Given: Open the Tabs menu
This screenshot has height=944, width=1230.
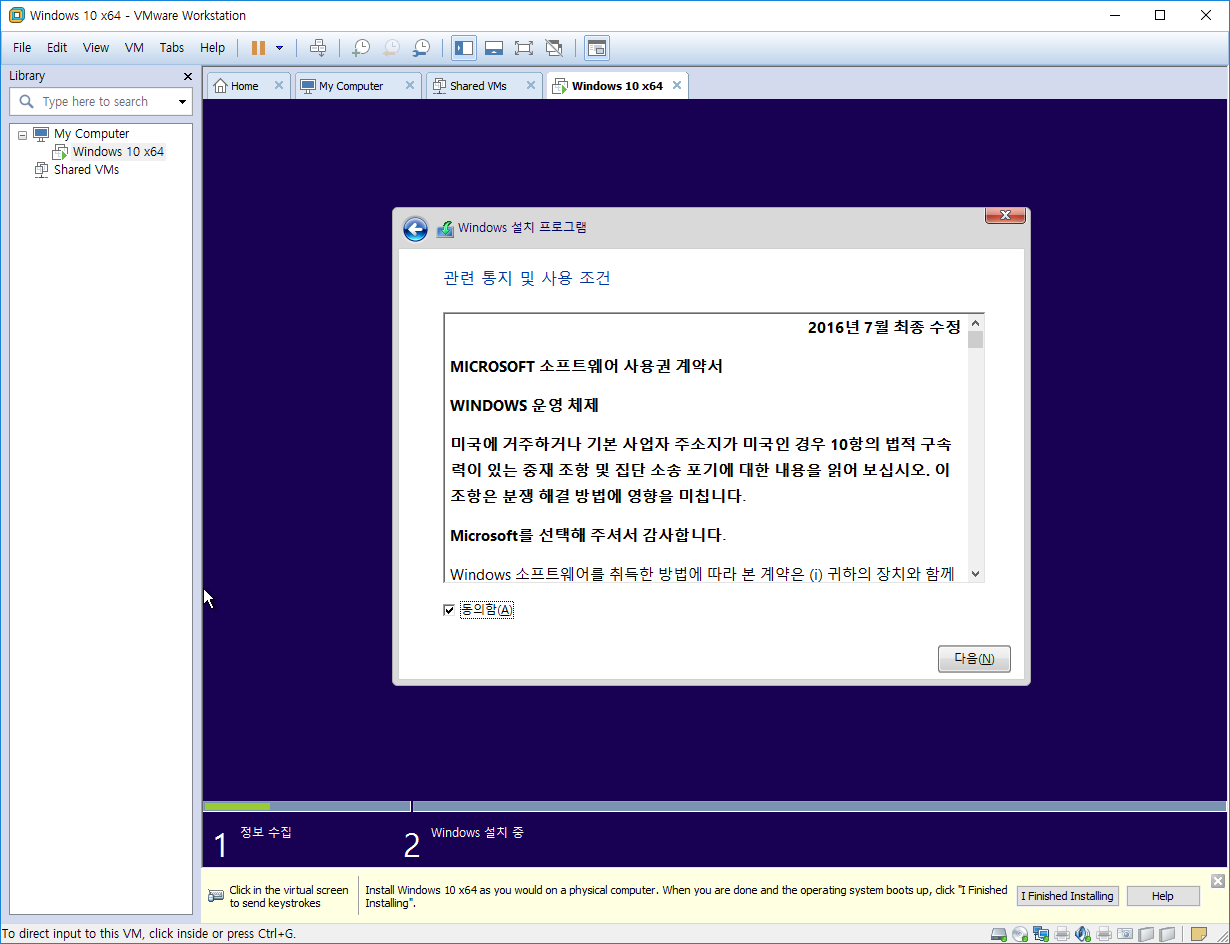Looking at the screenshot, I should (x=172, y=47).
